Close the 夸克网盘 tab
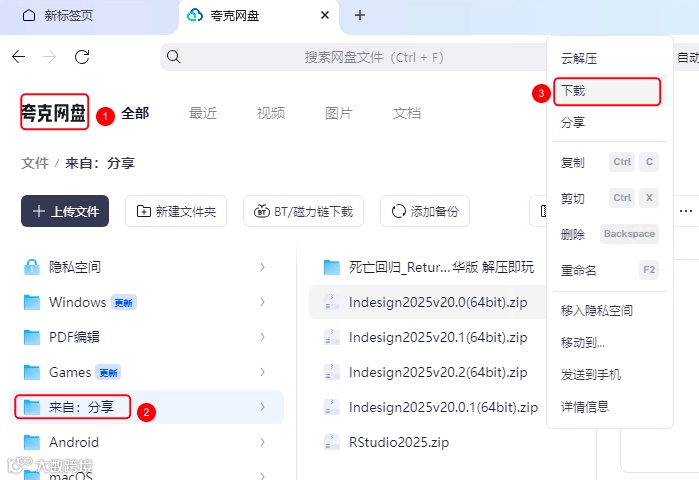The image size is (699, 480). pyautogui.click(x=325, y=15)
